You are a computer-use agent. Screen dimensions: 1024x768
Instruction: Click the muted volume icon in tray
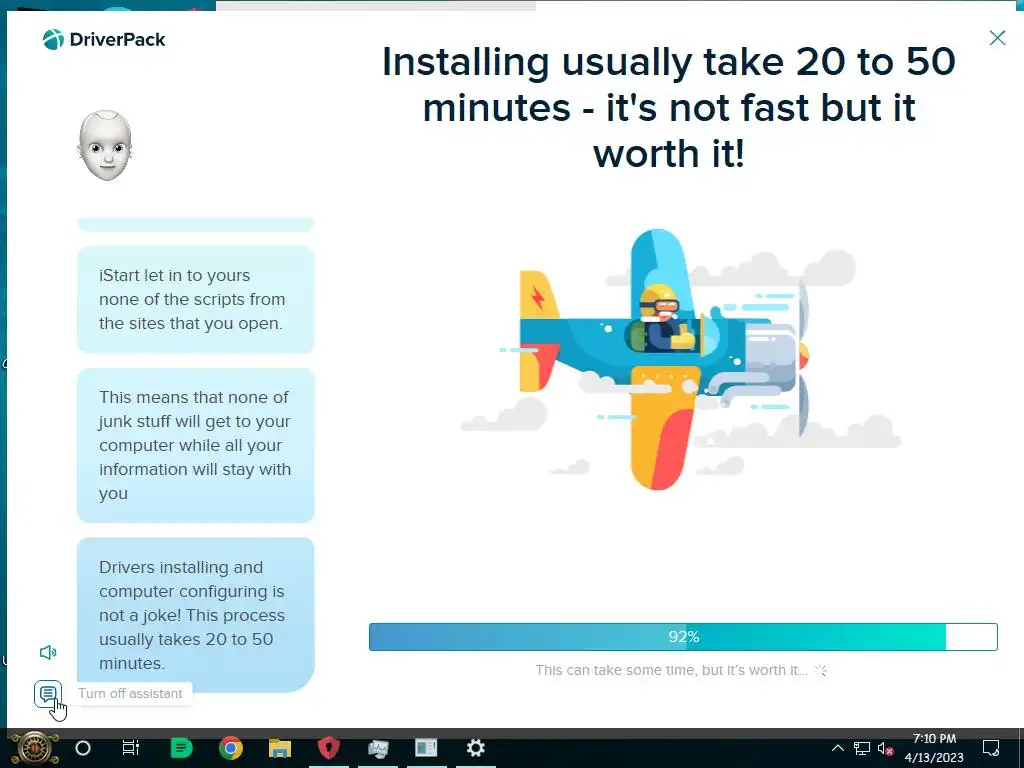tap(886, 748)
